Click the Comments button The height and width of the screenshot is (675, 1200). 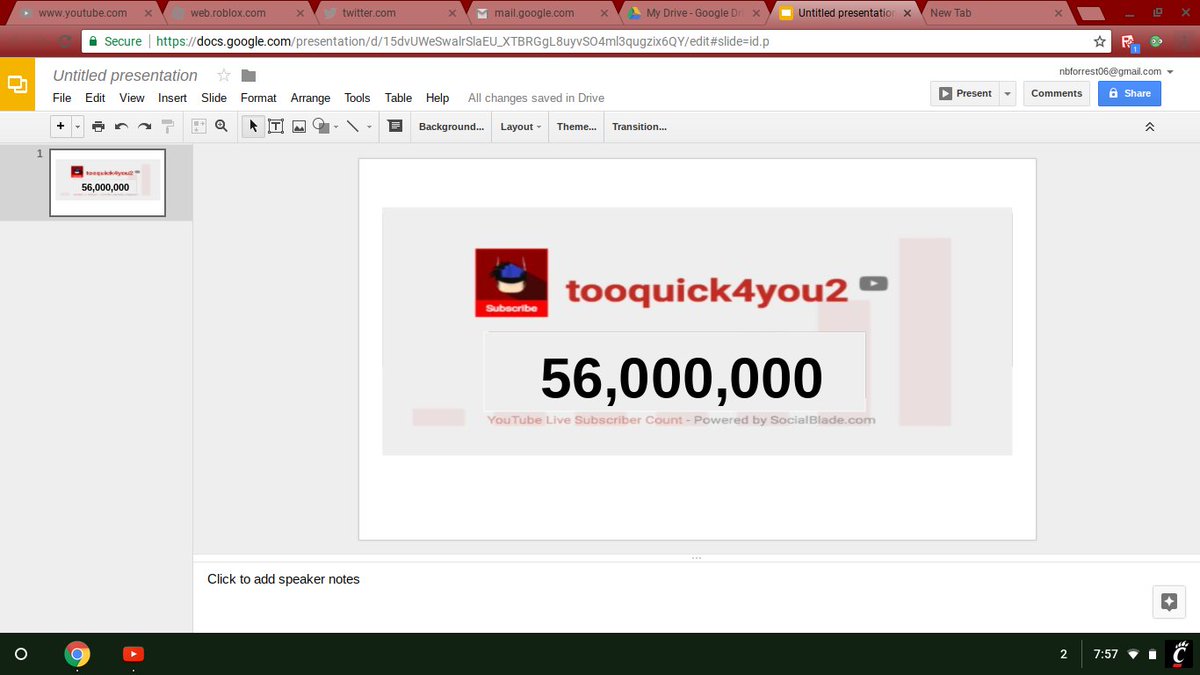1056,93
